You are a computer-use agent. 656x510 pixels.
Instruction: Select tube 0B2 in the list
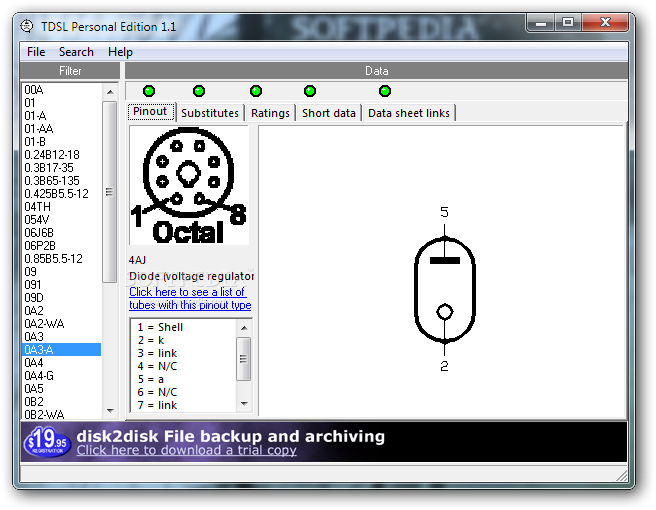pyautogui.click(x=62, y=401)
